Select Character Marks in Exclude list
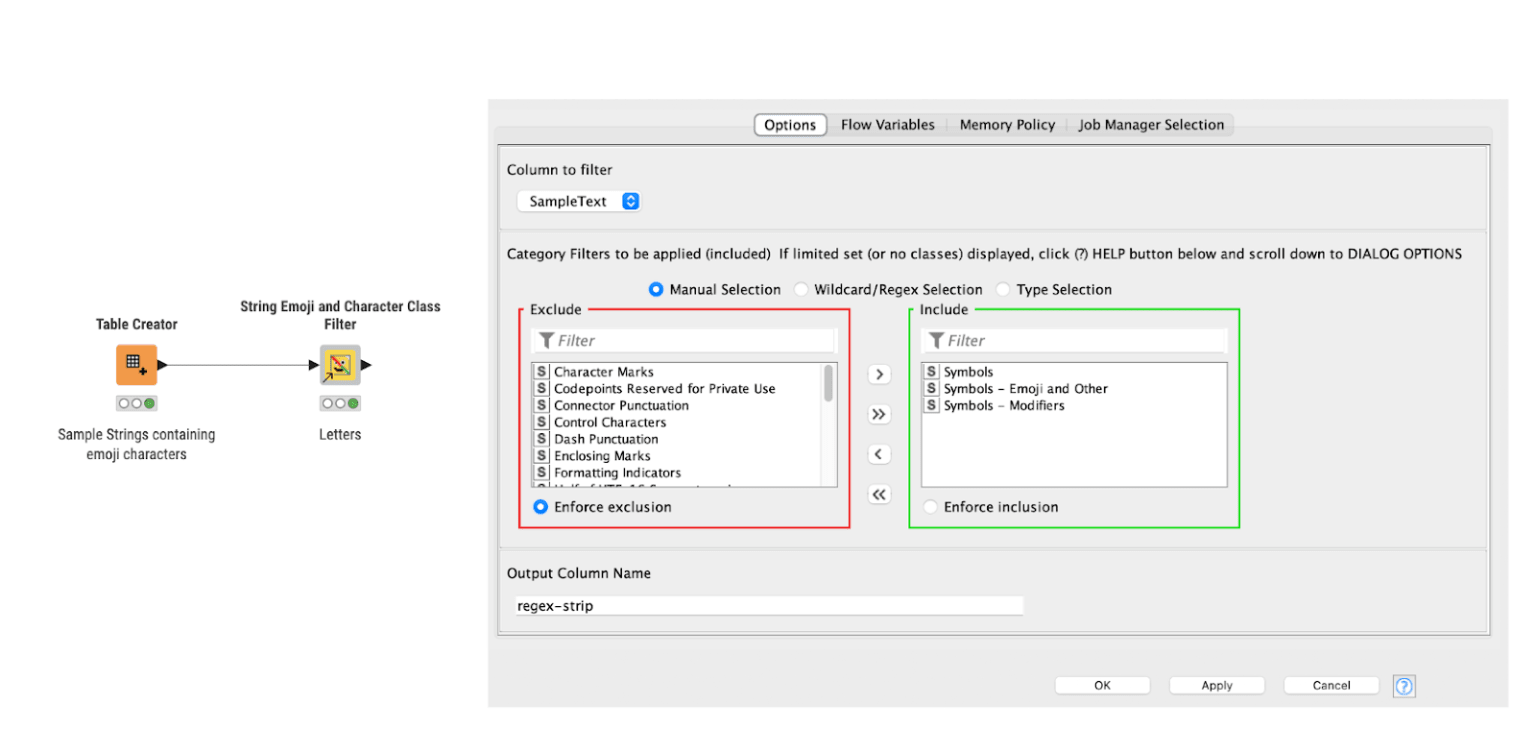 coord(604,372)
